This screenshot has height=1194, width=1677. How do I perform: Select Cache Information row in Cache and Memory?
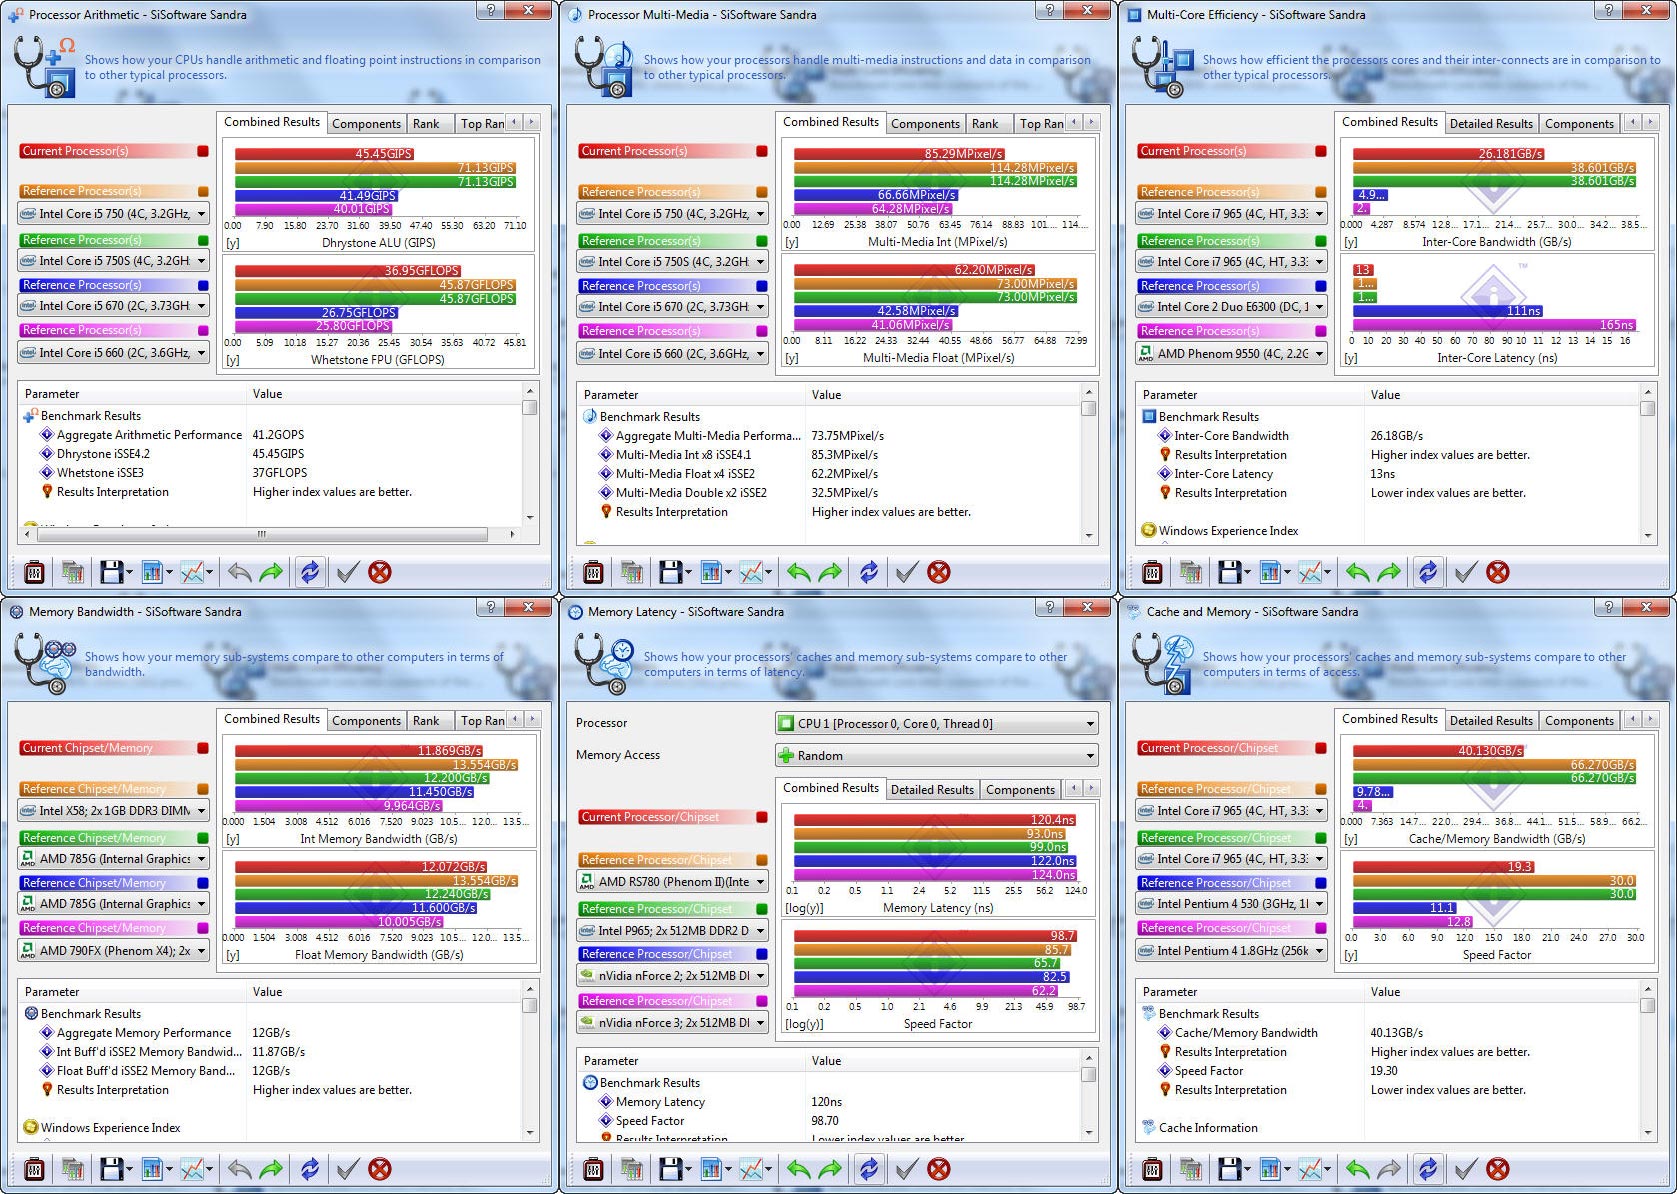pyautogui.click(x=1208, y=1128)
